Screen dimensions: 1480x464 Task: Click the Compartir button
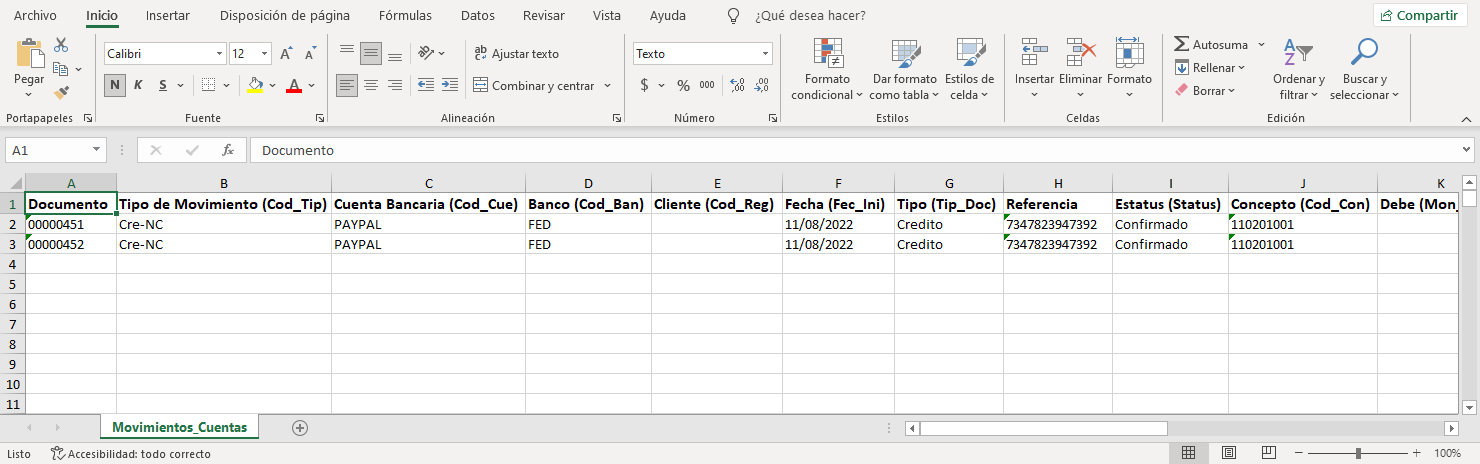pyautogui.click(x=1422, y=15)
